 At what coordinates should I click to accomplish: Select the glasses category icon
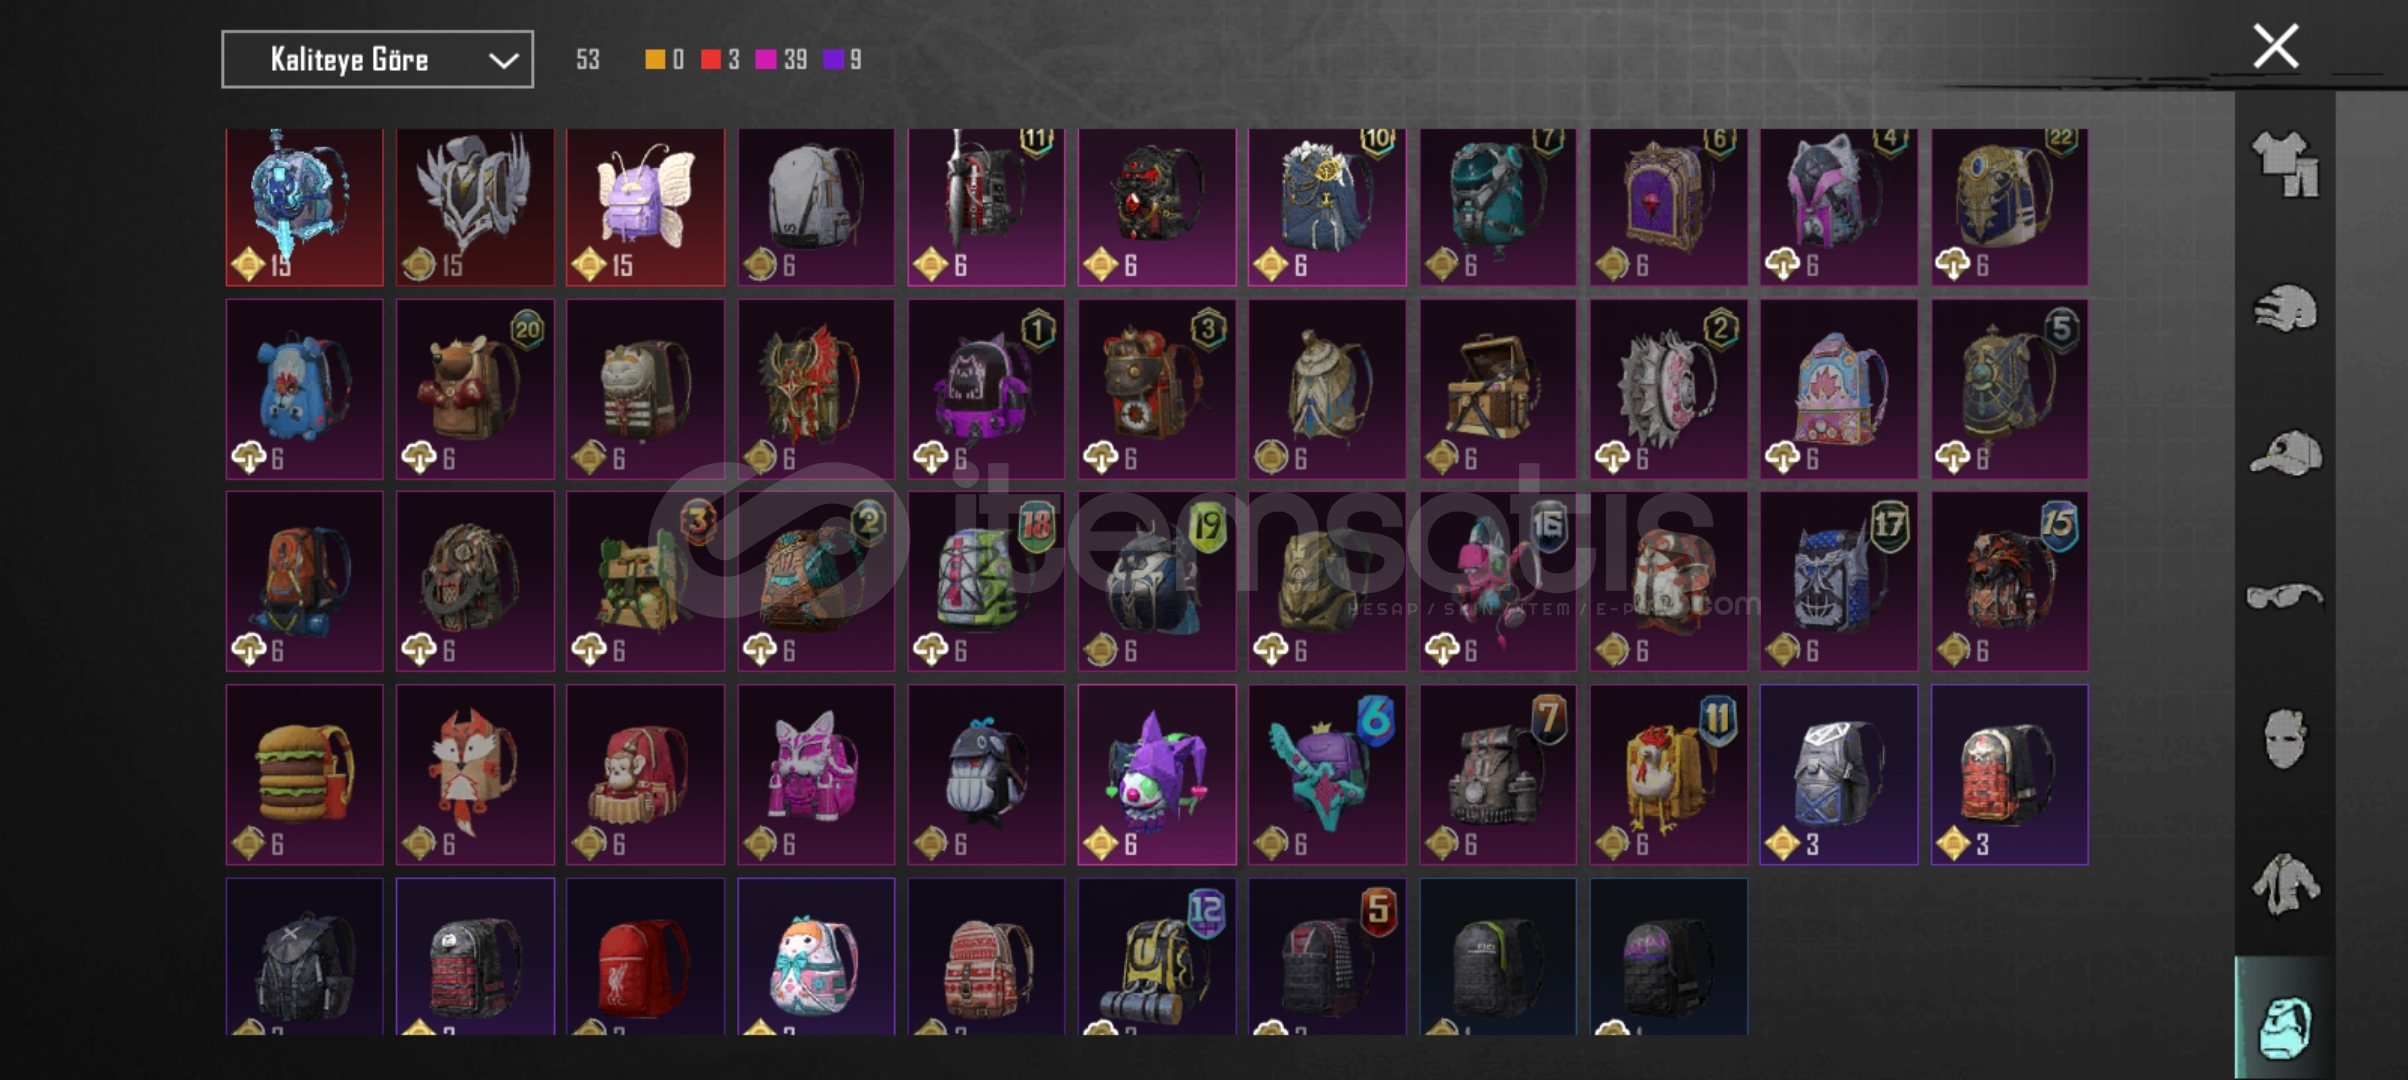click(2285, 597)
